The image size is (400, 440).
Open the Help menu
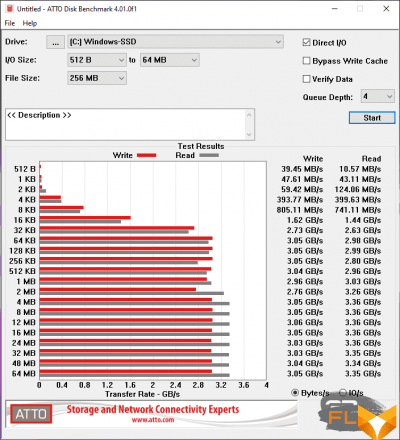[x=30, y=23]
